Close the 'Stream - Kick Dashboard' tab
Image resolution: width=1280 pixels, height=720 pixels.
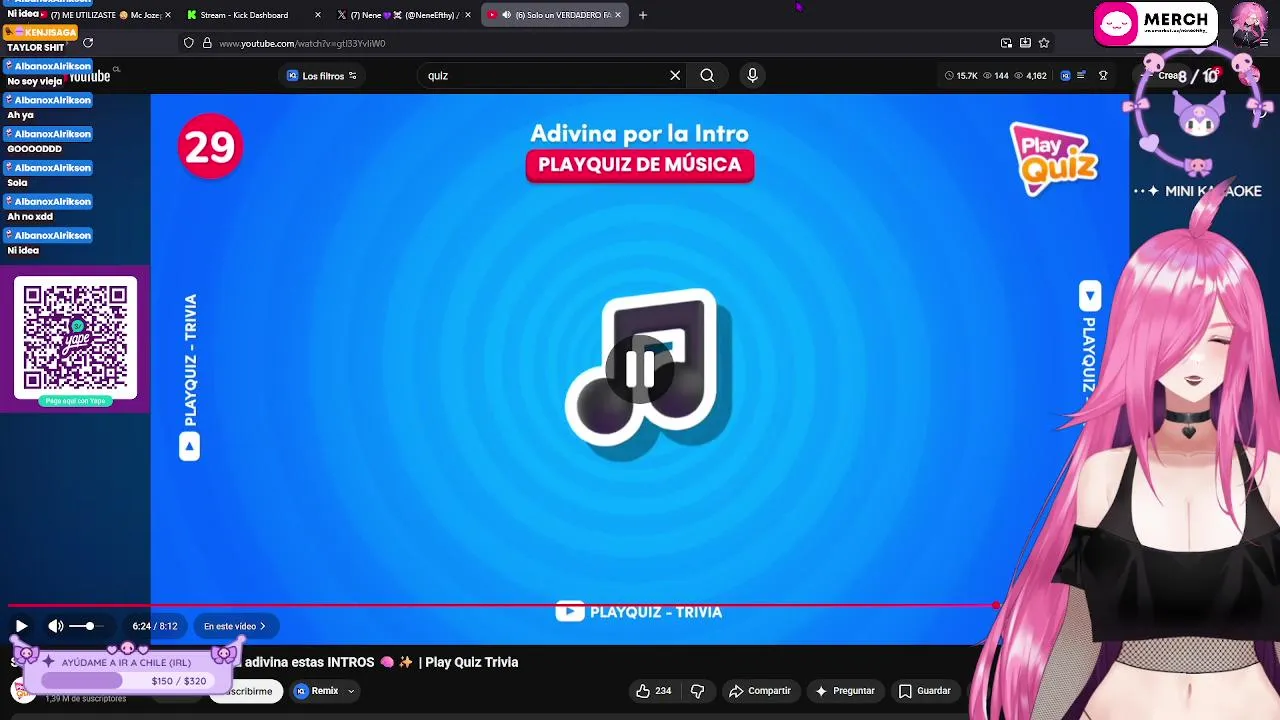click(x=318, y=15)
